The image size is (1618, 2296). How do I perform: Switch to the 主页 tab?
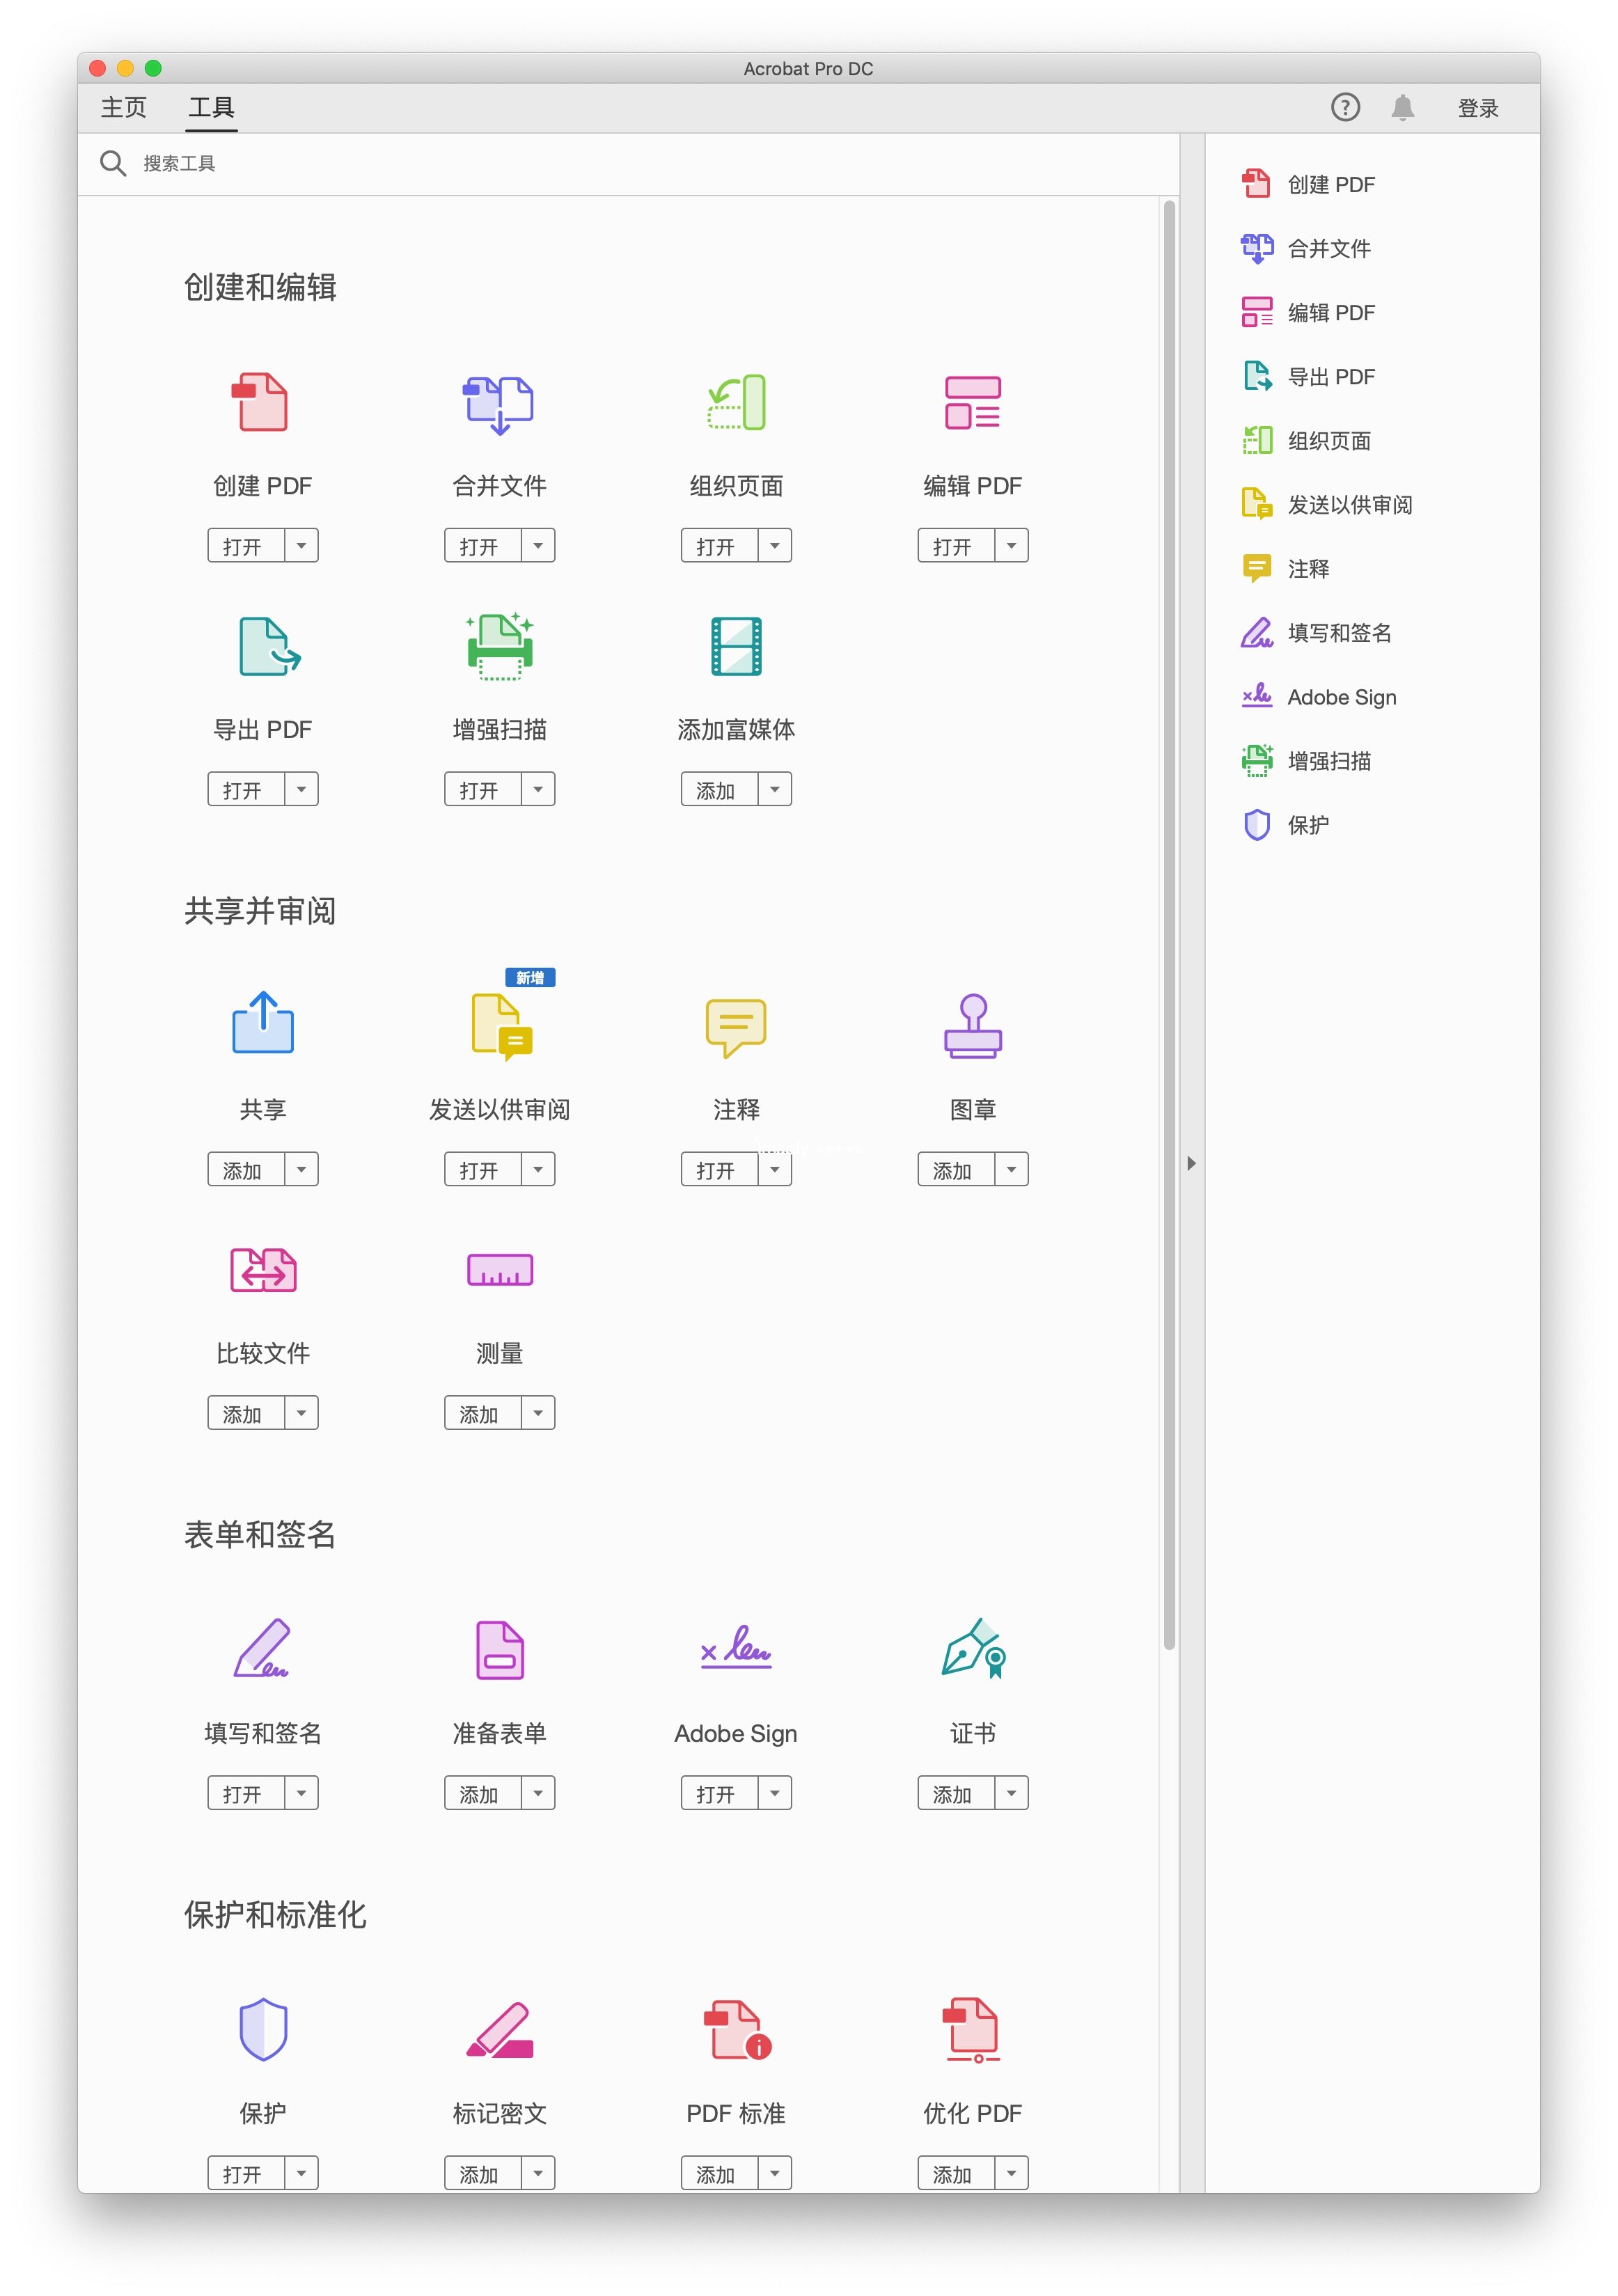click(x=124, y=107)
